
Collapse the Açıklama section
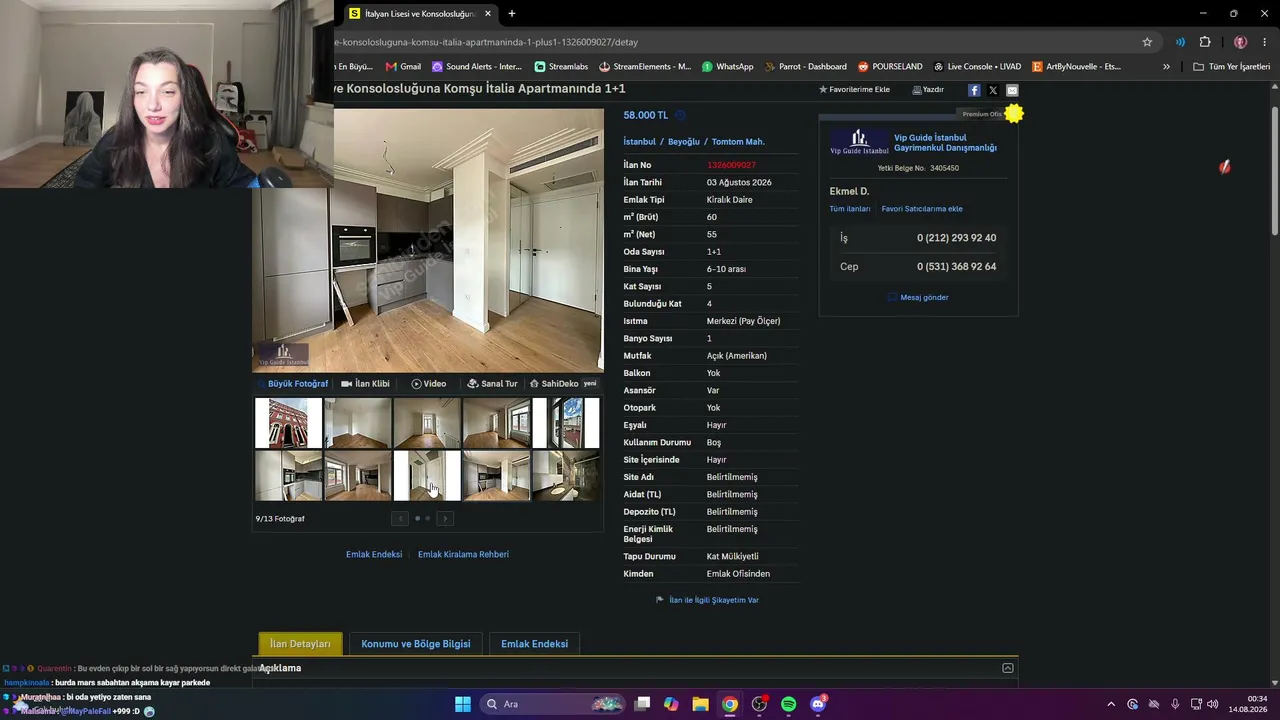[x=1008, y=668]
